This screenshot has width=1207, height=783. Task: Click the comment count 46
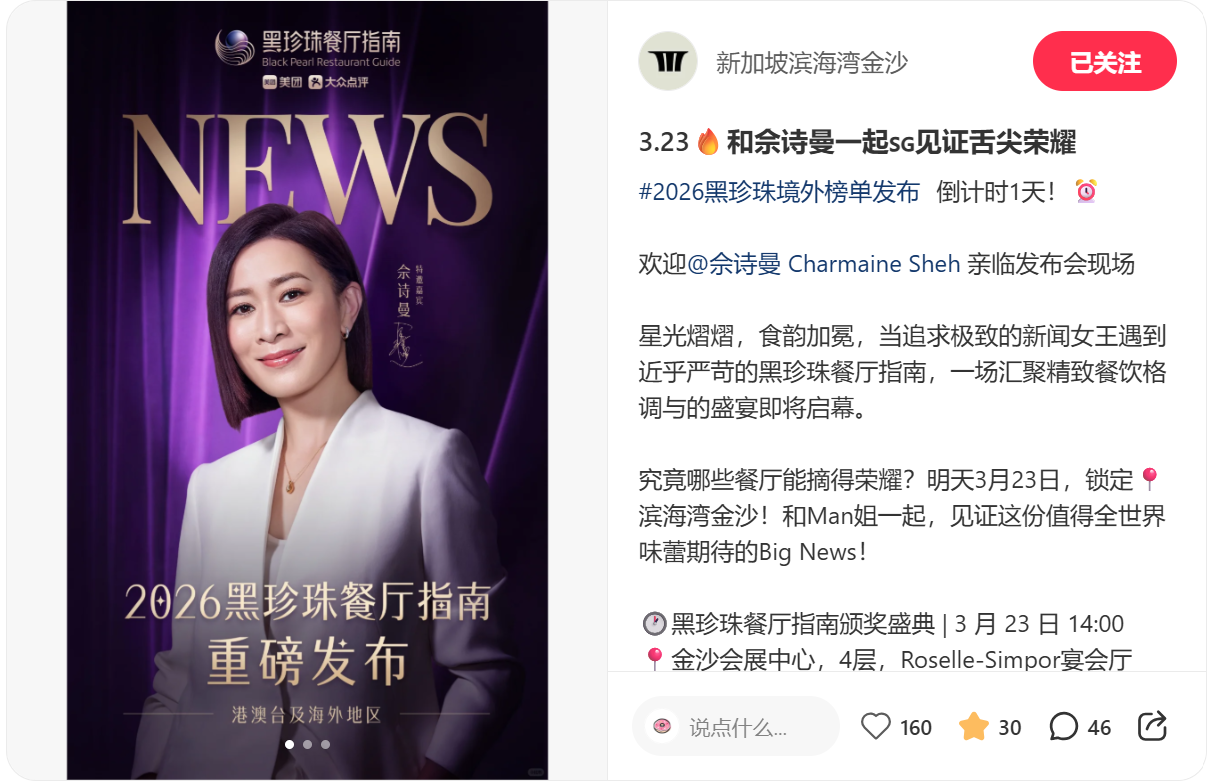(1099, 728)
